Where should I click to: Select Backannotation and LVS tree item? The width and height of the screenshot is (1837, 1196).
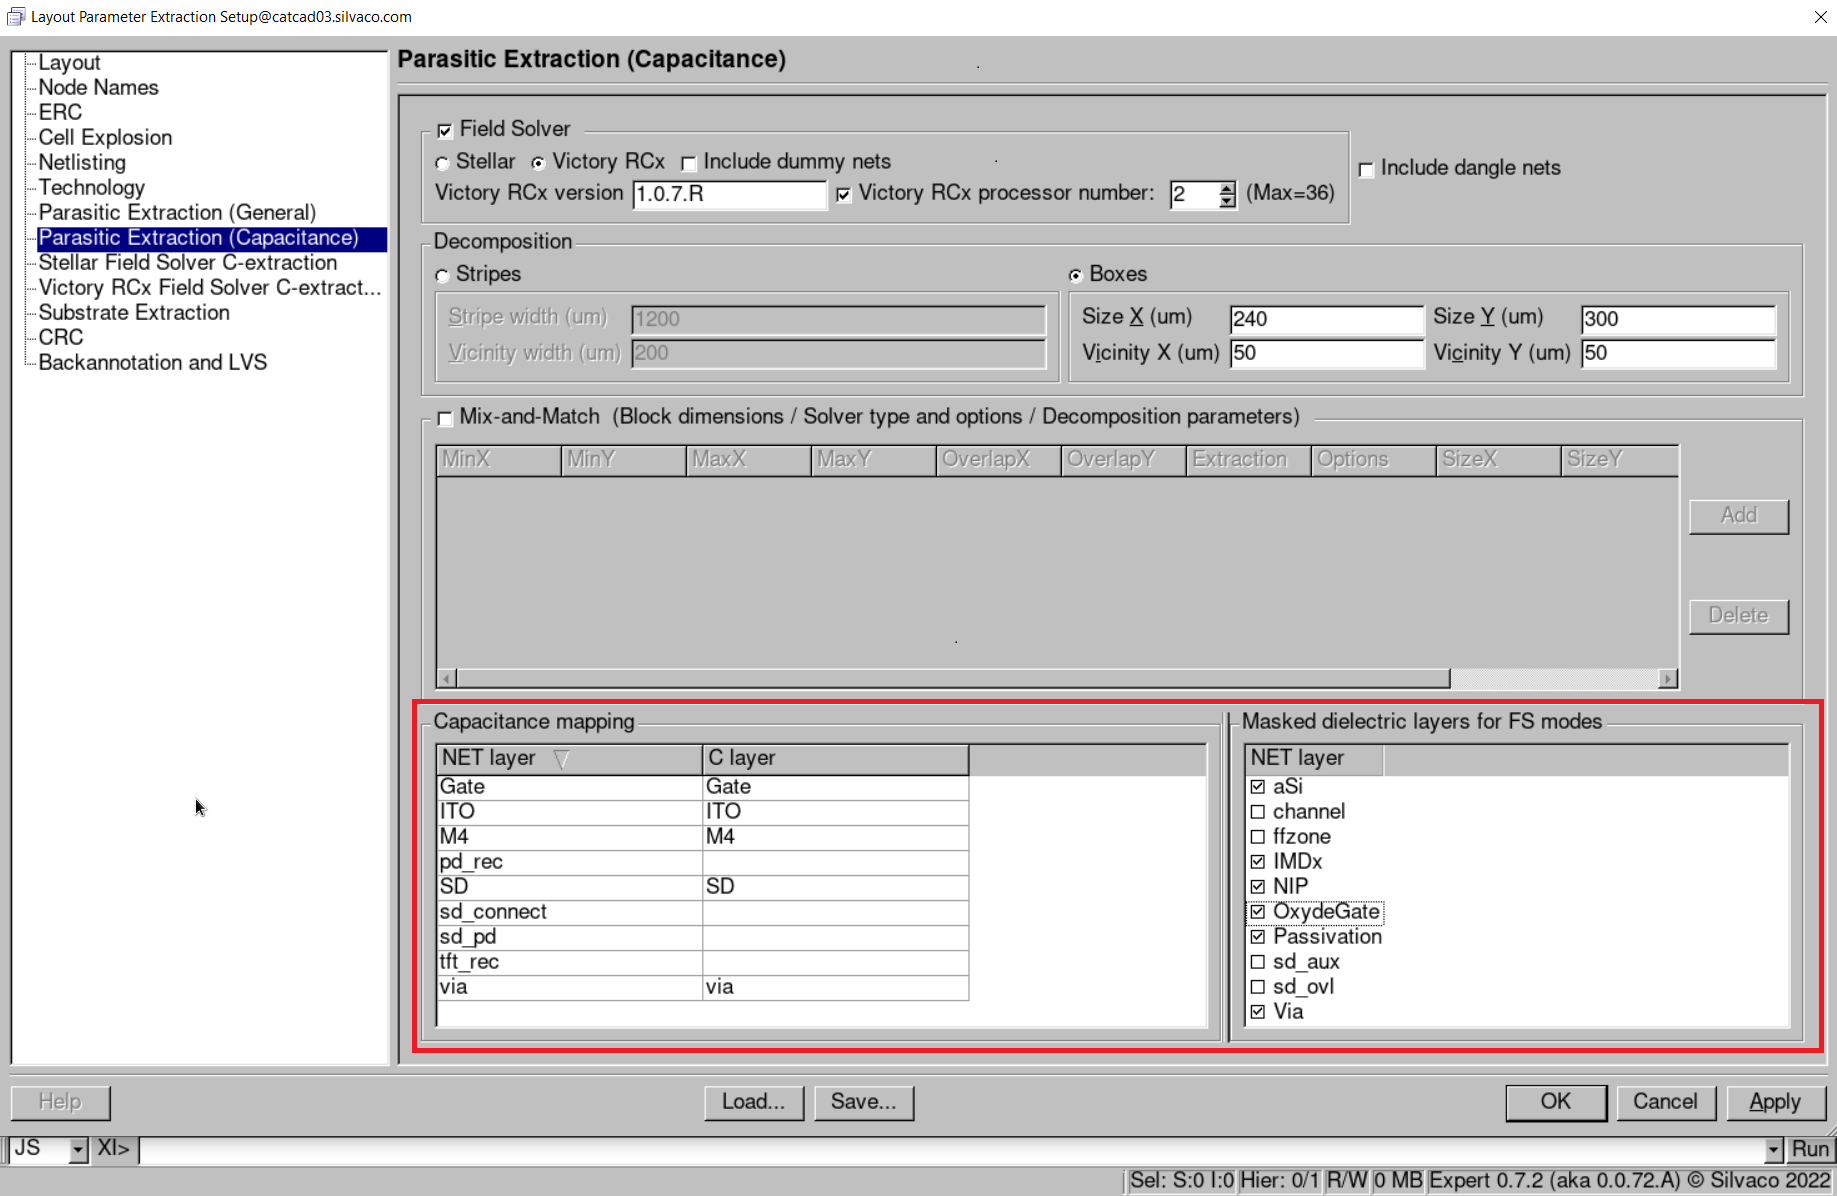pos(152,363)
